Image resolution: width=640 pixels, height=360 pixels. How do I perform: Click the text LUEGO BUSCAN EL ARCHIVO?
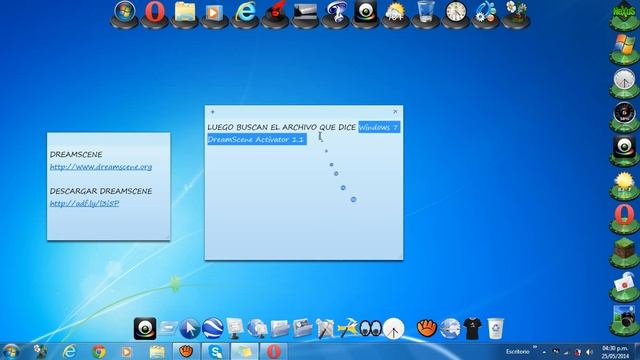(263, 127)
